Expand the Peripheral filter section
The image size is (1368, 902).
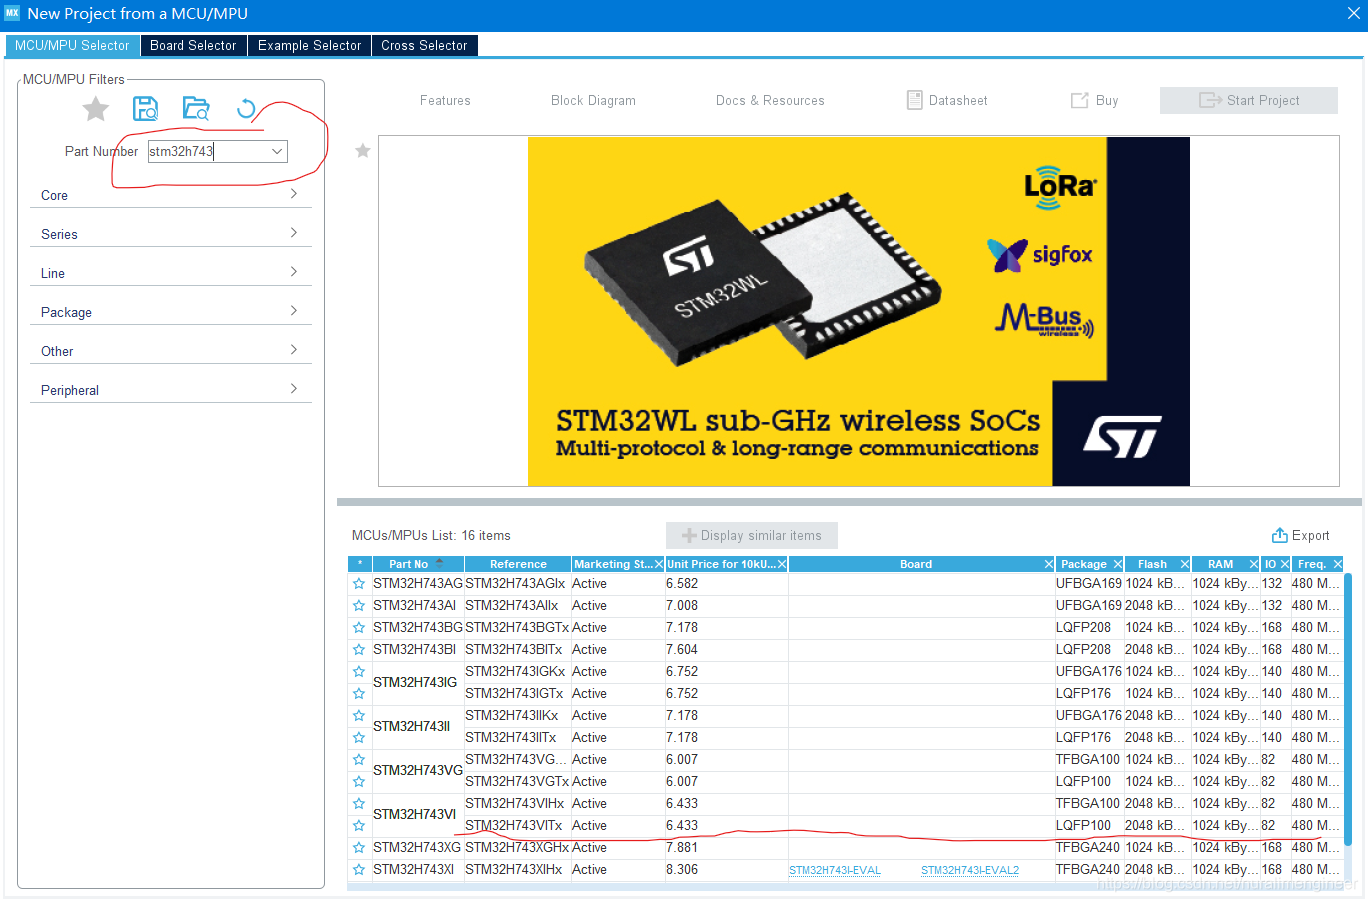[x=171, y=390]
